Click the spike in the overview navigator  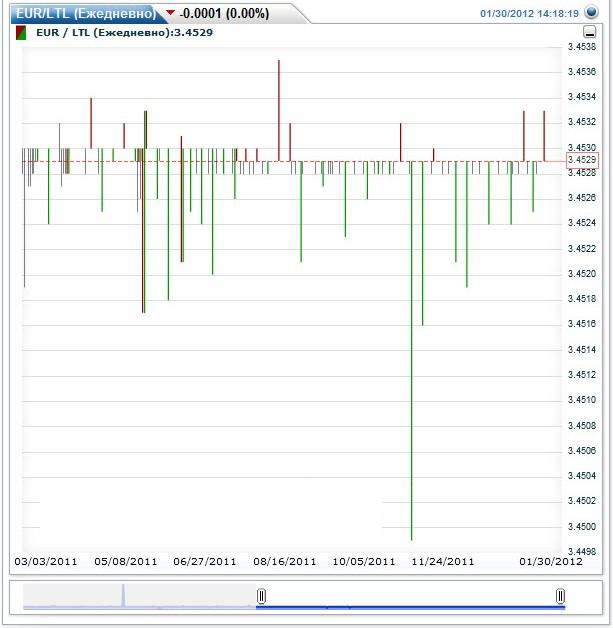[x=123, y=596]
